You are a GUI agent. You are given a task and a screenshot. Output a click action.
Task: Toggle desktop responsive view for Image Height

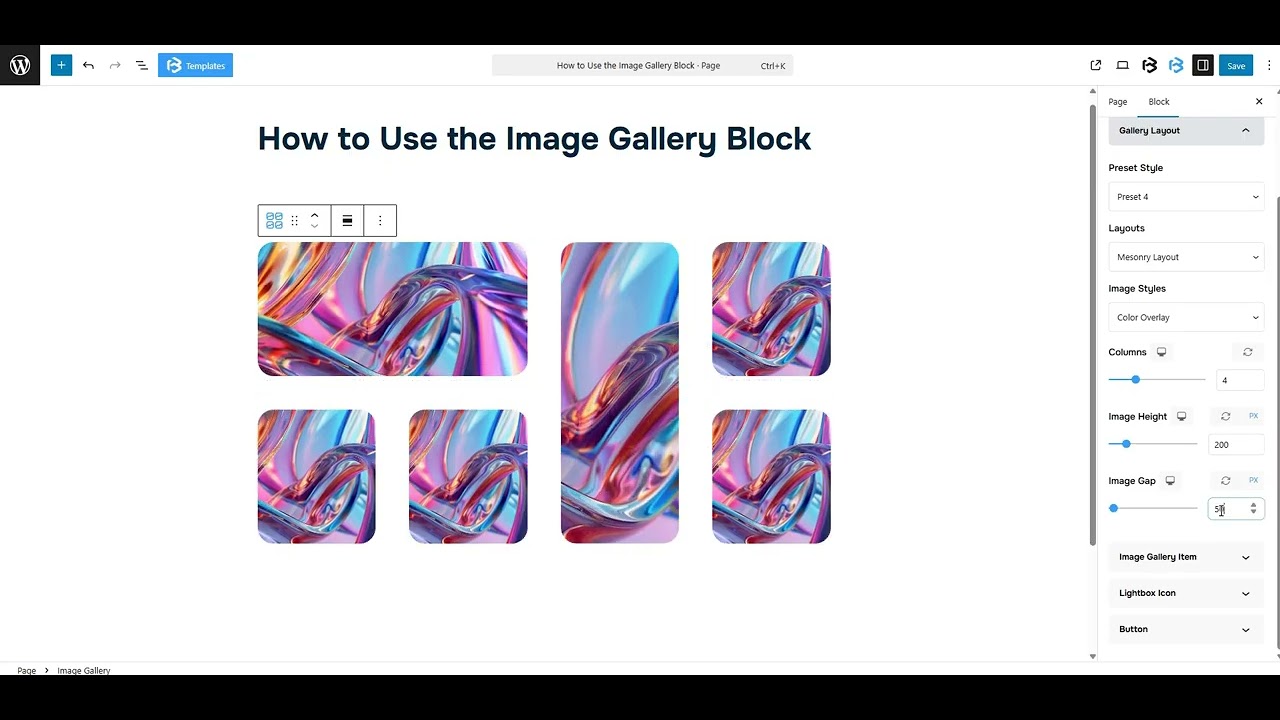(x=1181, y=416)
